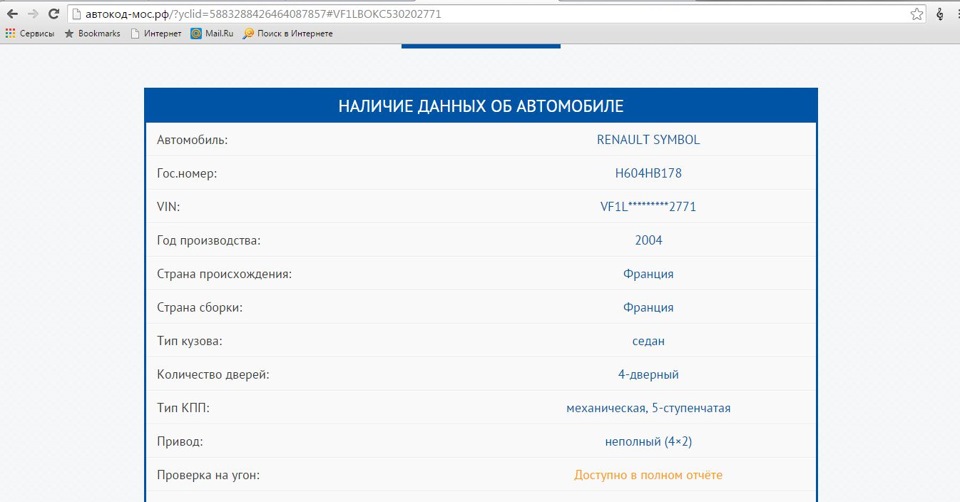Open the Bookmarks bookmark with star icon
Screen dimensions: 960x502
point(92,34)
